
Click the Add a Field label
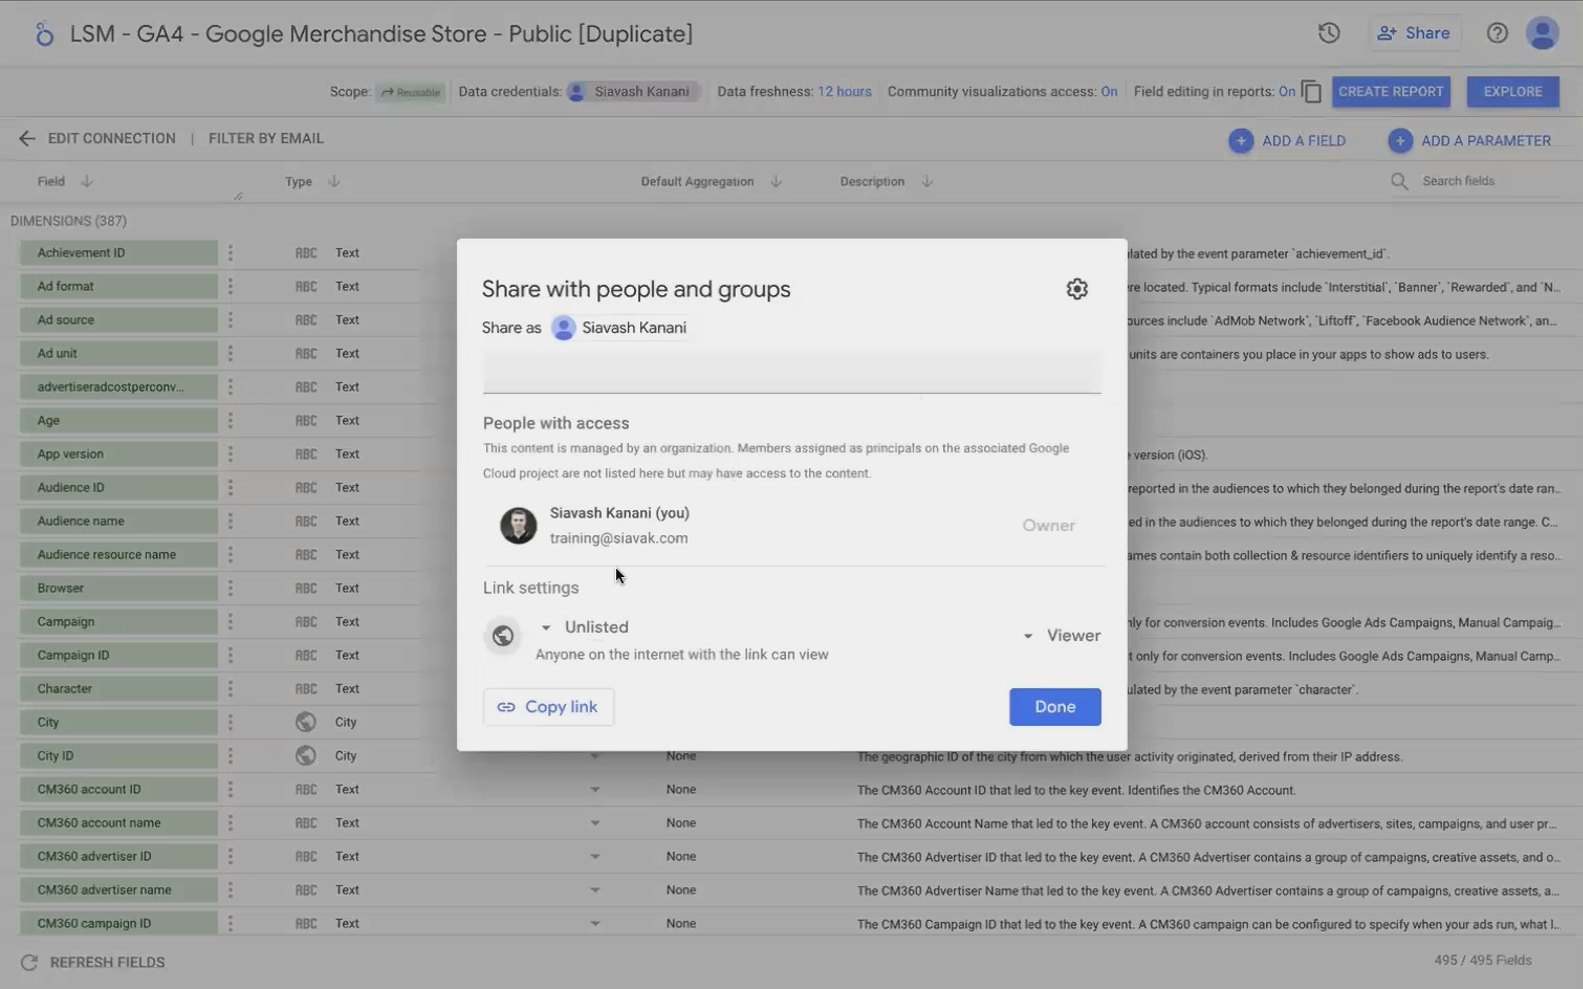(1304, 141)
